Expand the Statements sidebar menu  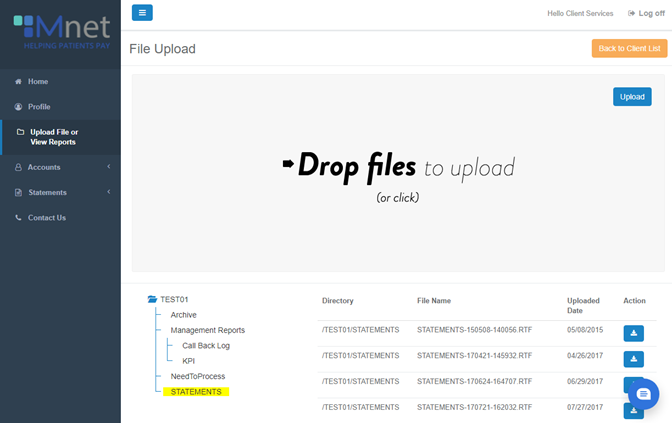[60, 192]
